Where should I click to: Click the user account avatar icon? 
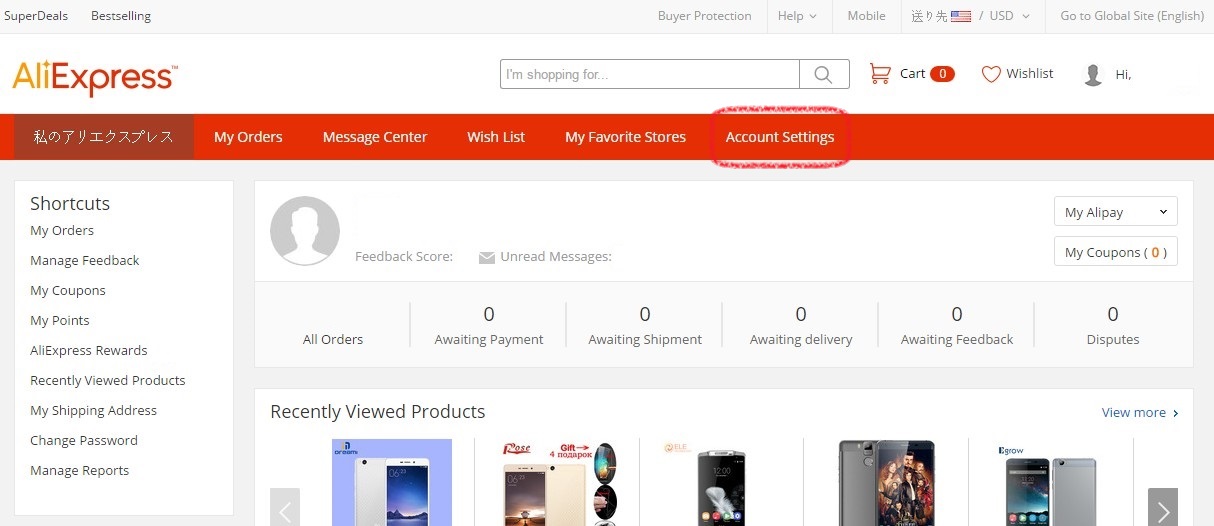pos(1093,75)
